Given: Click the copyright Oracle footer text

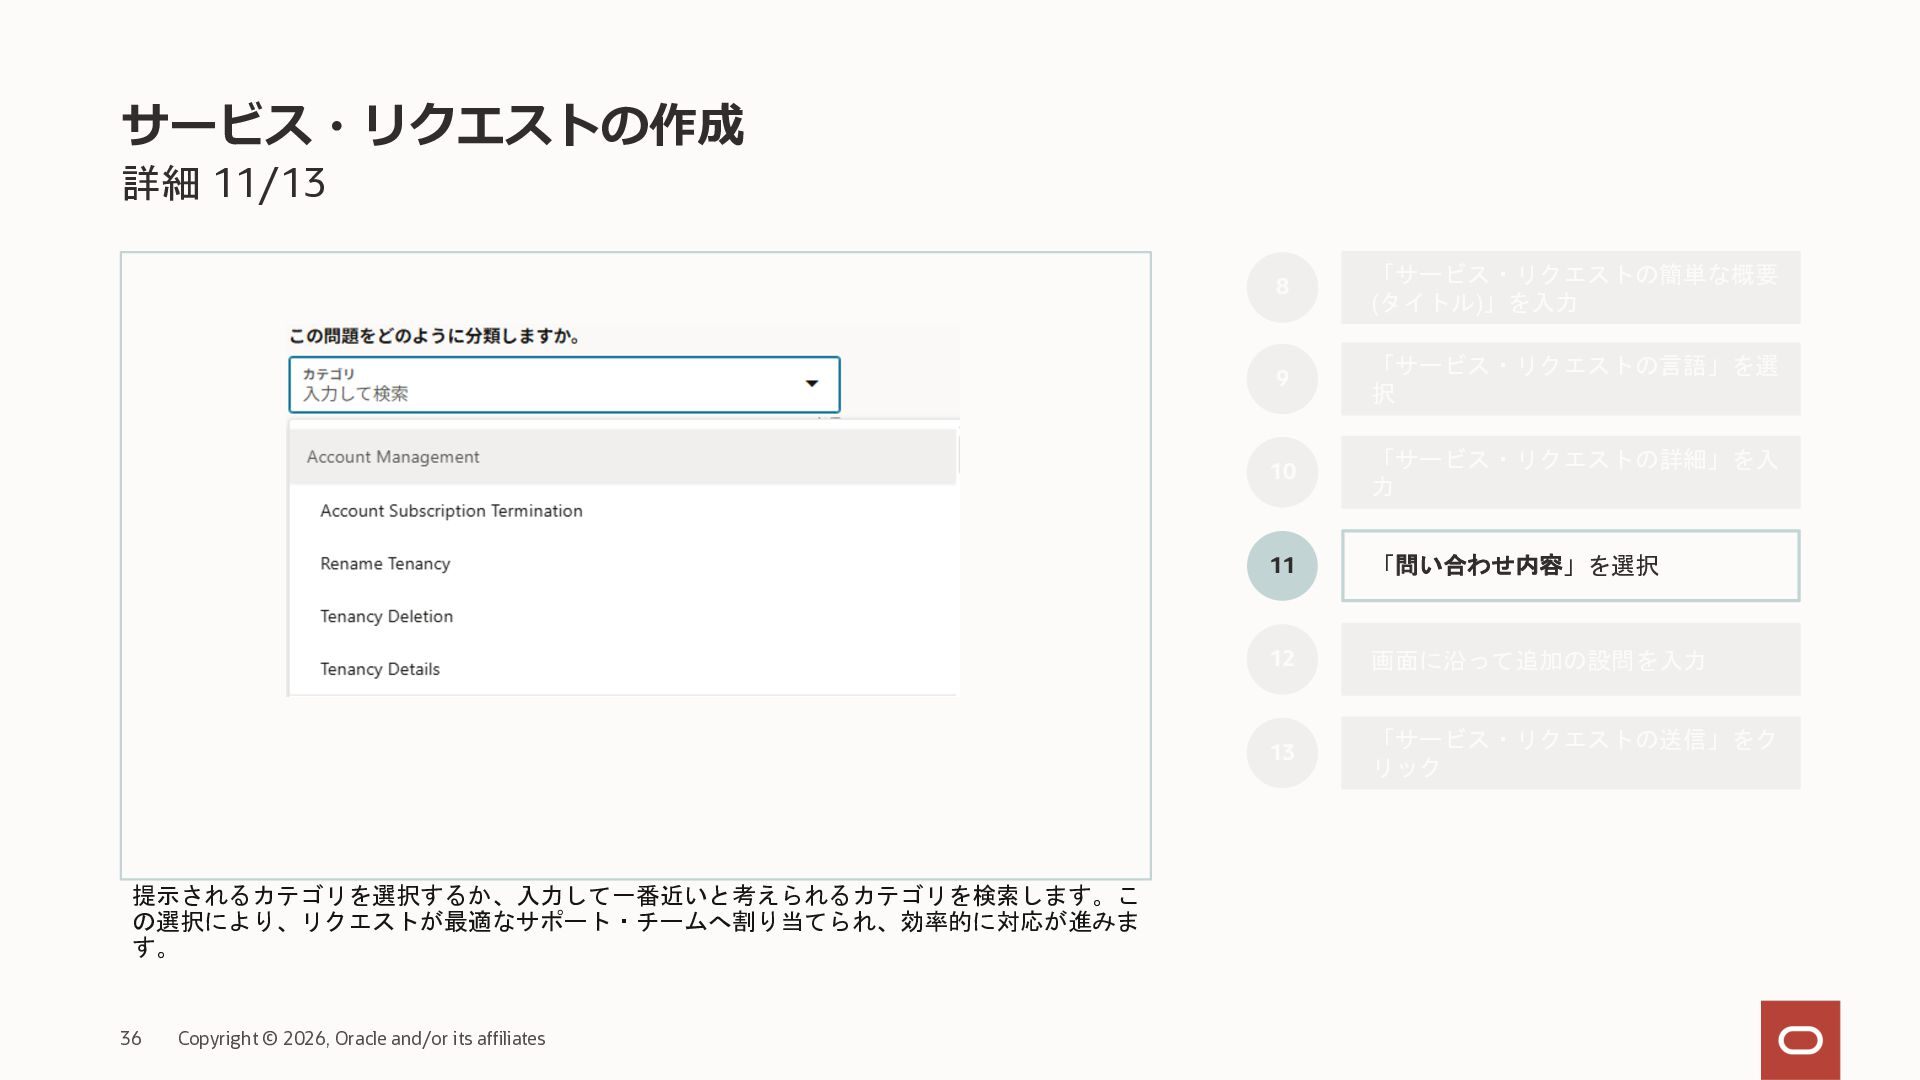Looking at the screenshot, I should (x=361, y=1039).
